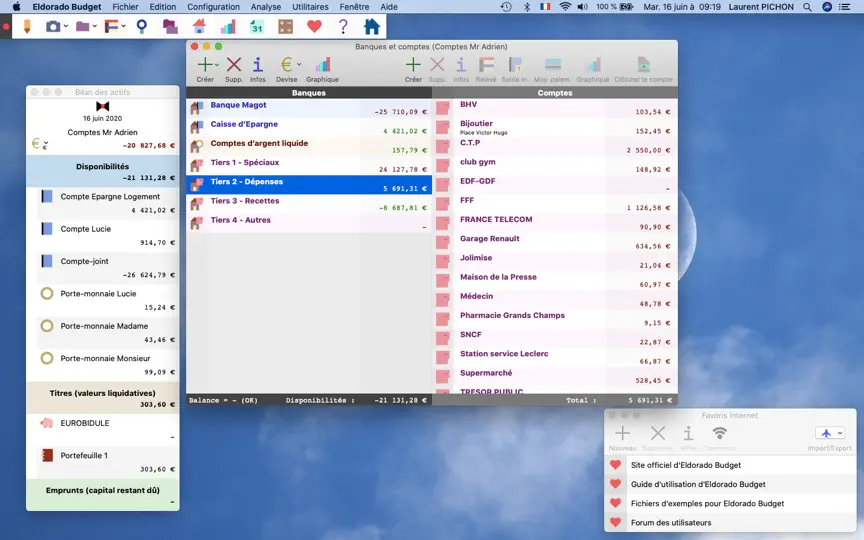Show the banks Graphique chart icon
This screenshot has width=864, height=540.
322,69
